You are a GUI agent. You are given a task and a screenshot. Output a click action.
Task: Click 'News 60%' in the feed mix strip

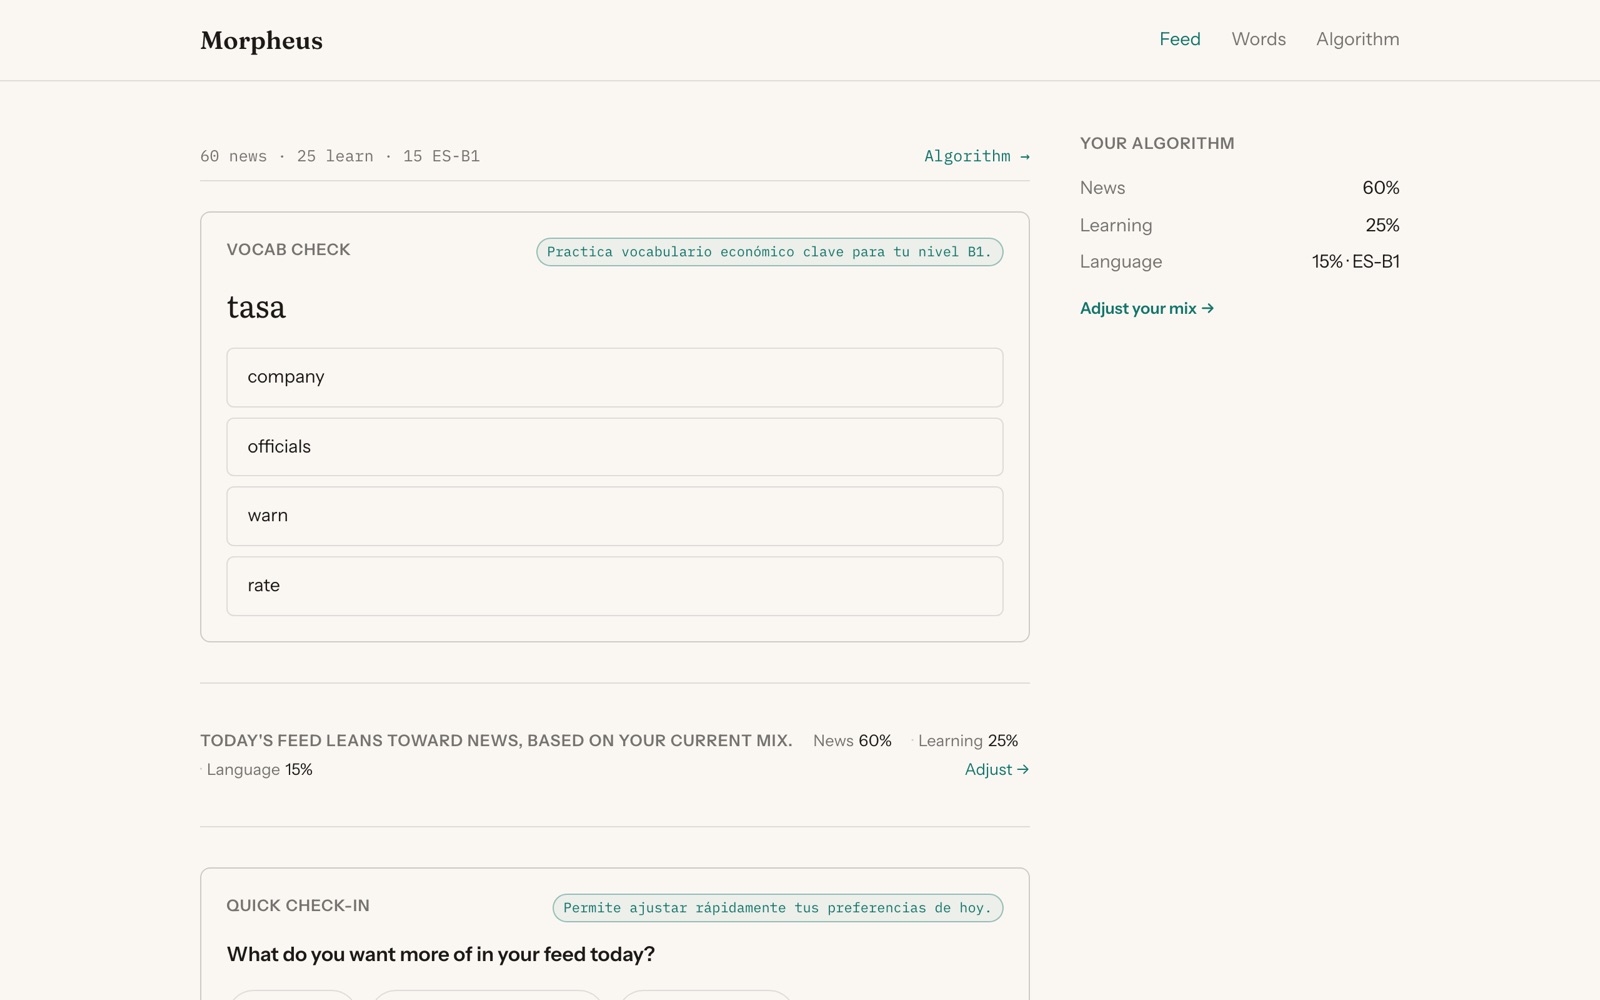[x=852, y=741]
